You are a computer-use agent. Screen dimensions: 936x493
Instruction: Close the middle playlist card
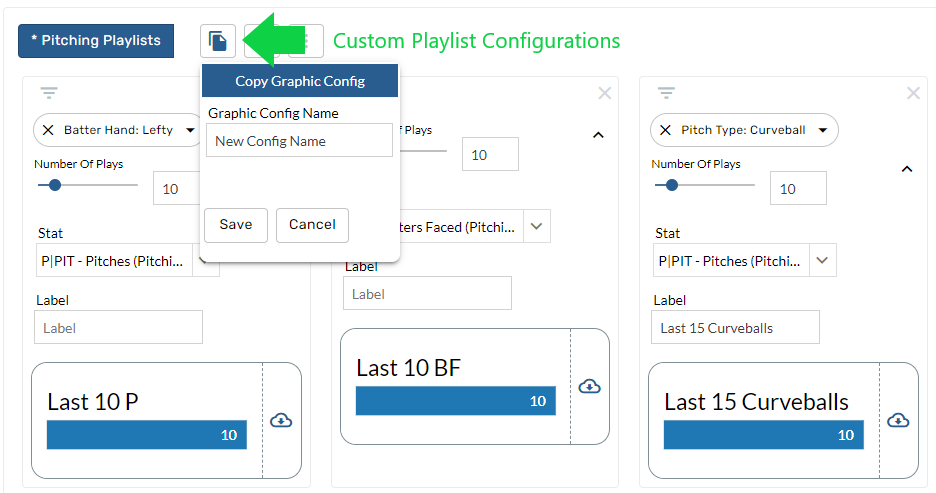coord(604,93)
